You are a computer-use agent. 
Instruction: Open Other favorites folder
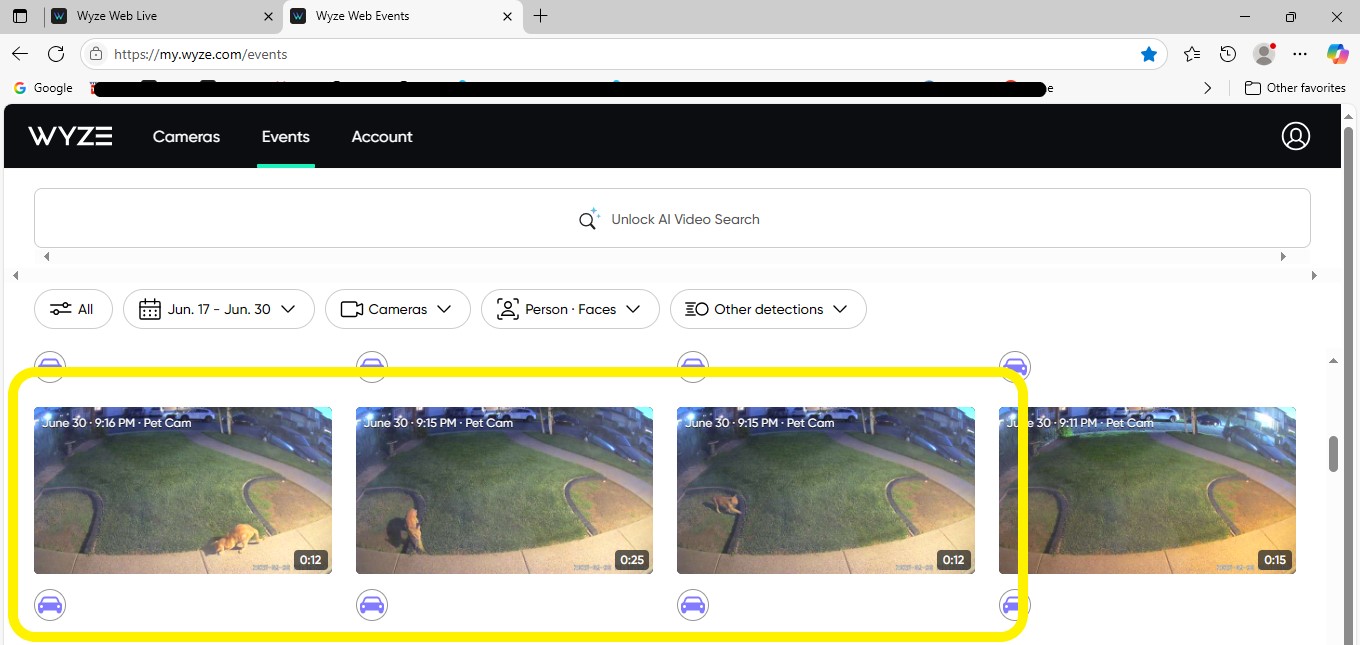coord(1295,88)
